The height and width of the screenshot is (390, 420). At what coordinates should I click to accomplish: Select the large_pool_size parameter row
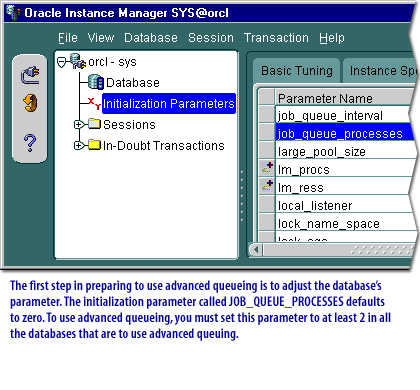pyautogui.click(x=345, y=151)
